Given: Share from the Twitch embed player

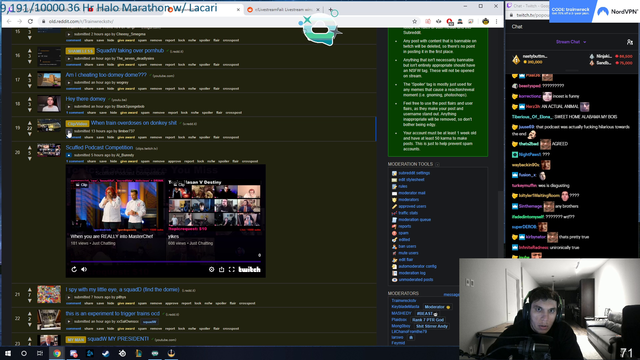Looking at the screenshot, I should (222, 269).
